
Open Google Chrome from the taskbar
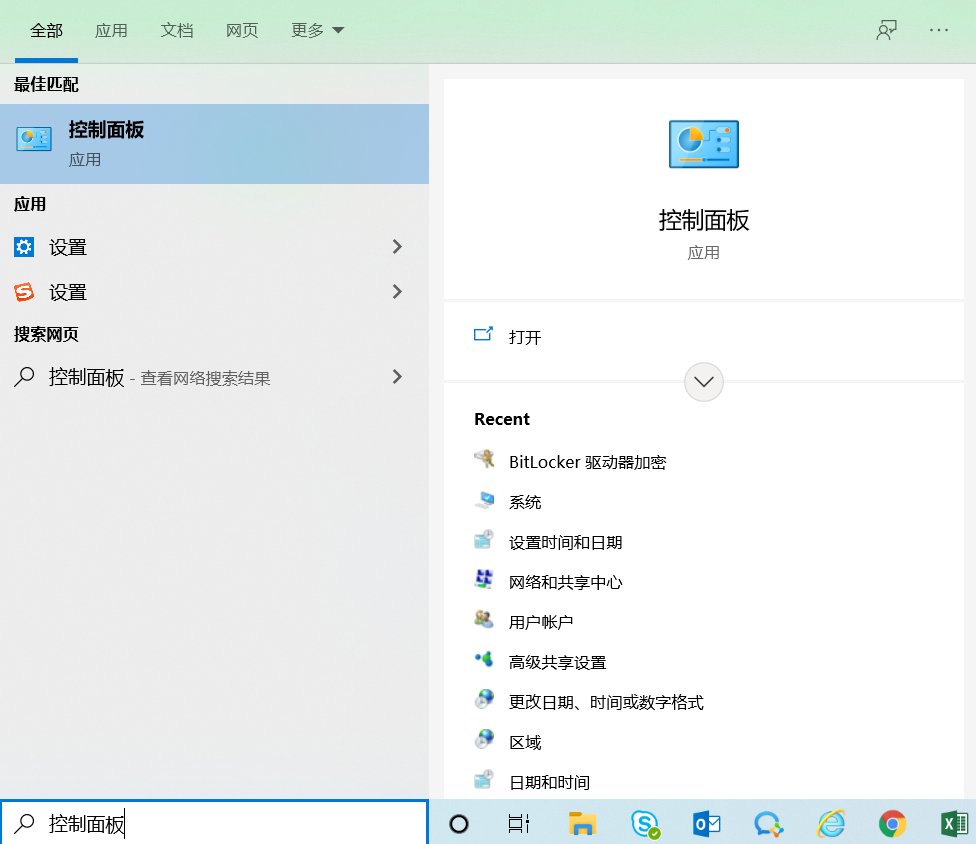(x=892, y=824)
